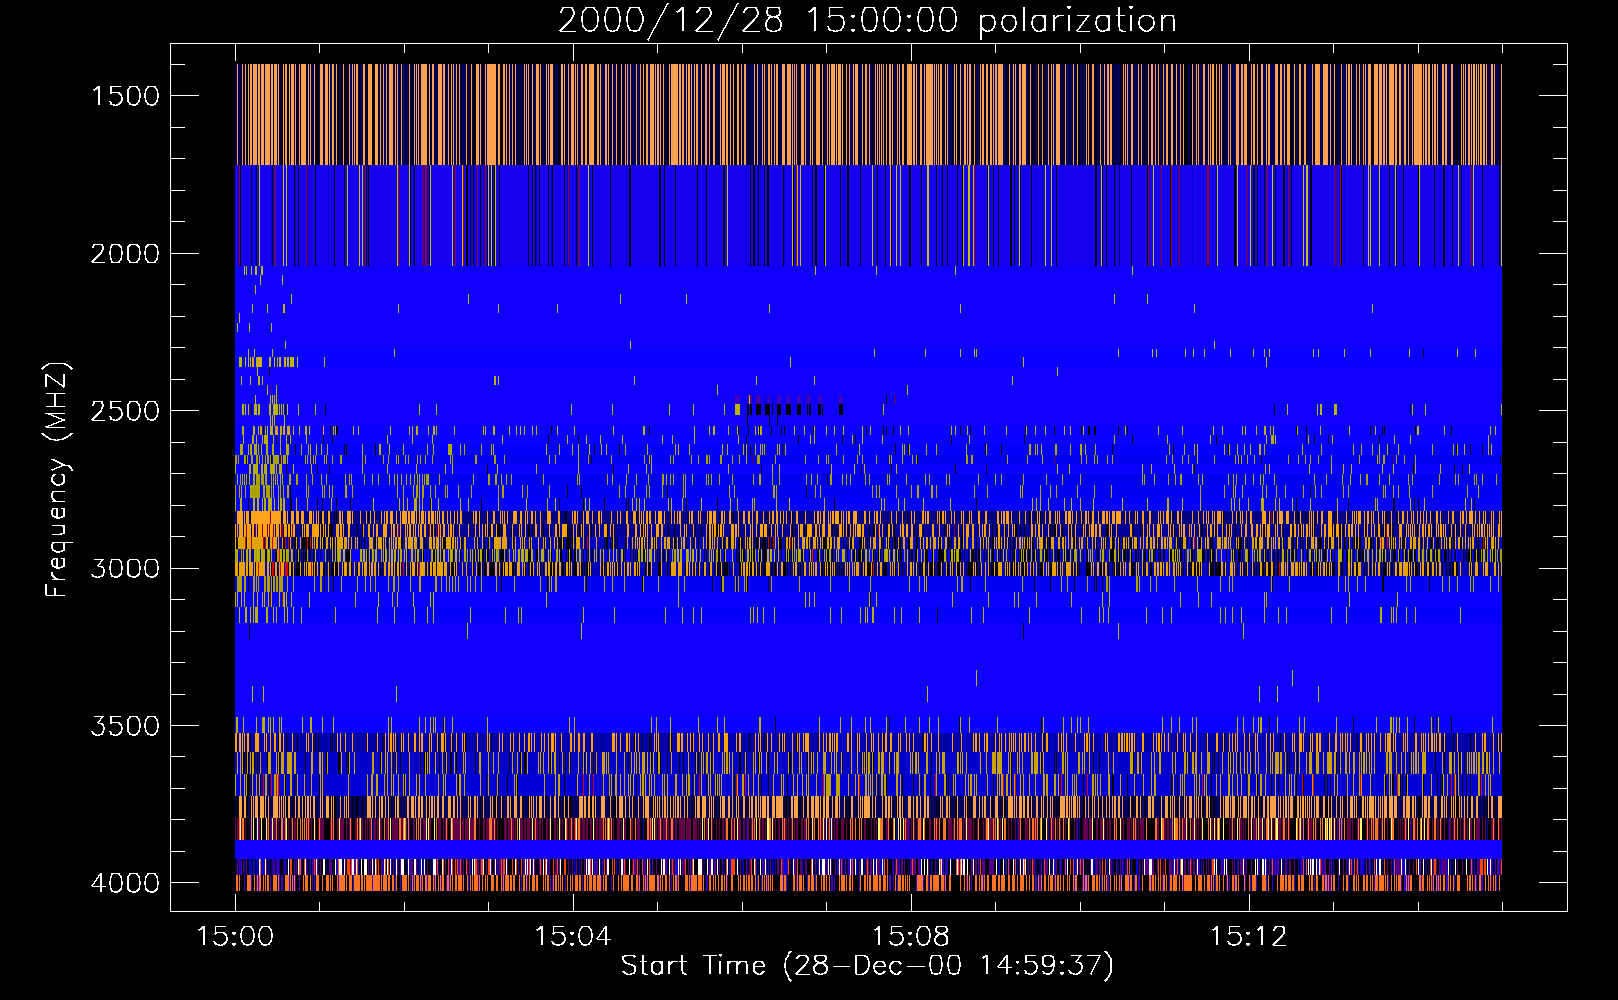Click the 15:04 time axis label
This screenshot has height=1000, width=1618.
click(x=572, y=937)
